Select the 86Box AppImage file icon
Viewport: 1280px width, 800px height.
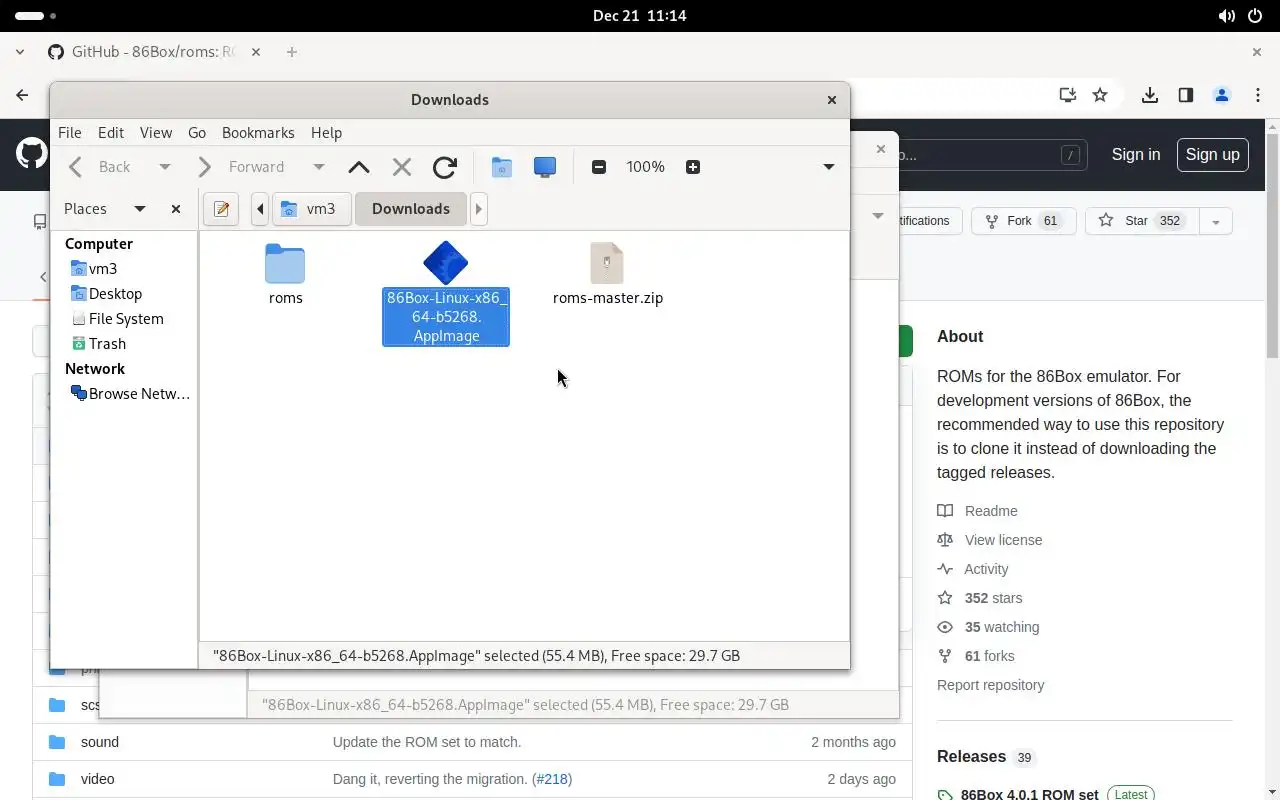point(445,262)
